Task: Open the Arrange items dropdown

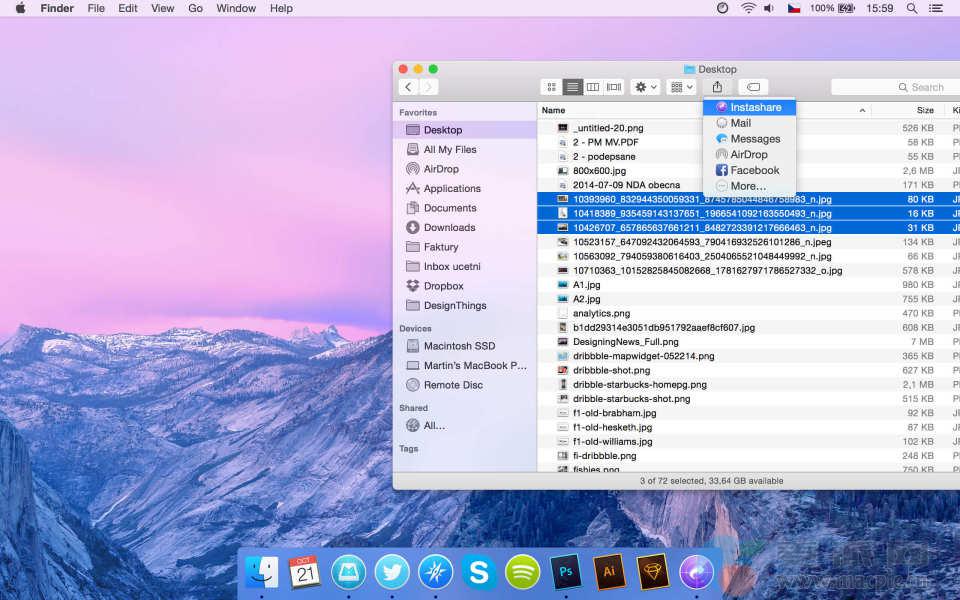Action: [x=681, y=87]
